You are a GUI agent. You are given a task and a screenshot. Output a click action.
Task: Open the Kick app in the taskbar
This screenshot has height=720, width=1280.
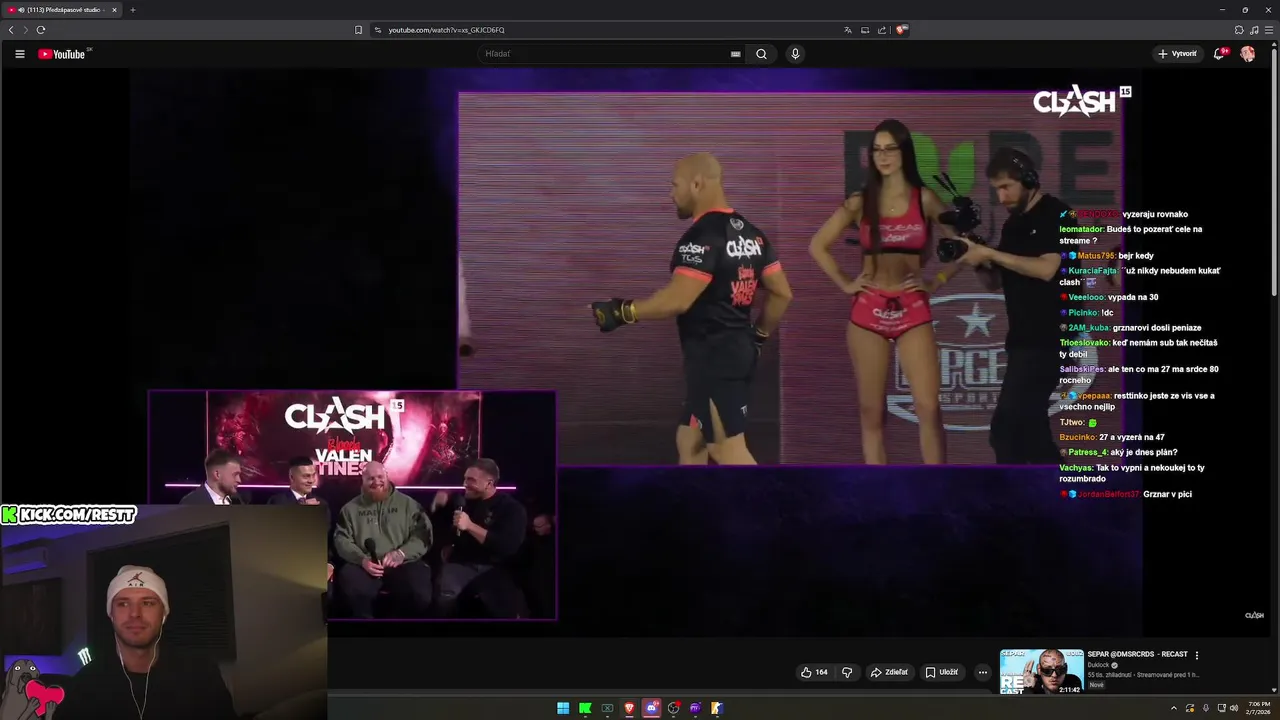[585, 708]
